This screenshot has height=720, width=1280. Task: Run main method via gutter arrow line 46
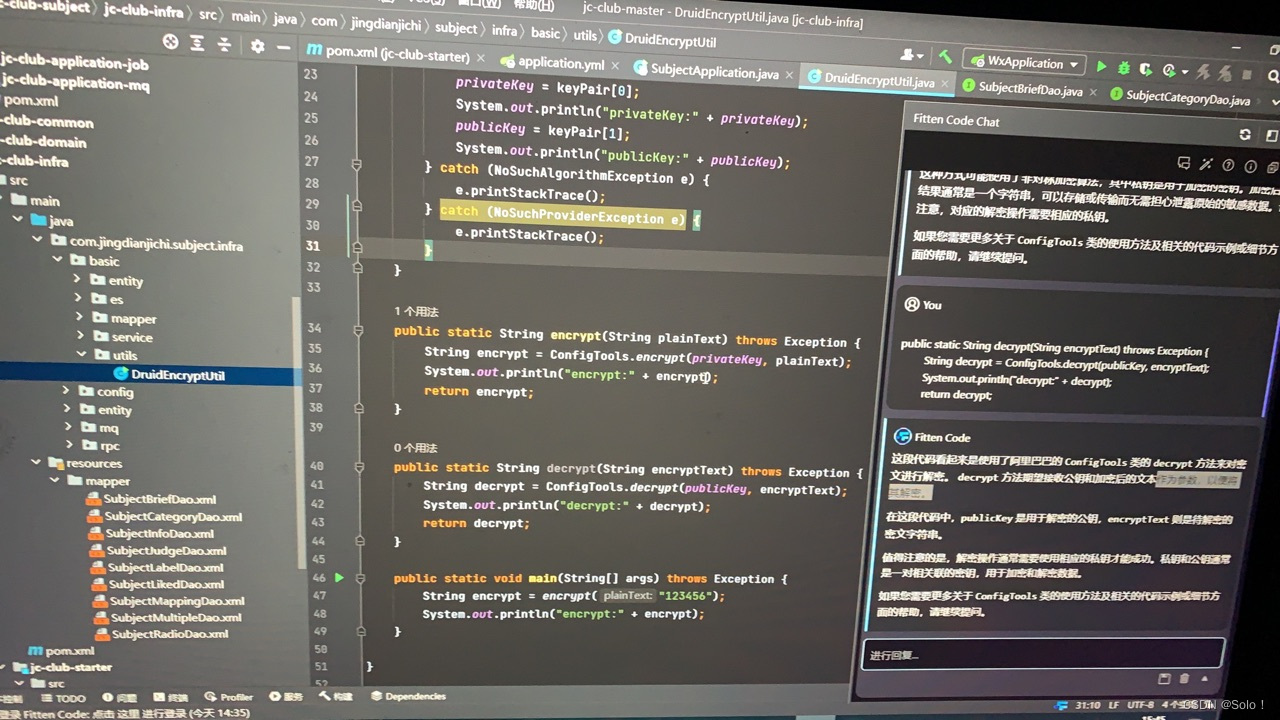(339, 578)
